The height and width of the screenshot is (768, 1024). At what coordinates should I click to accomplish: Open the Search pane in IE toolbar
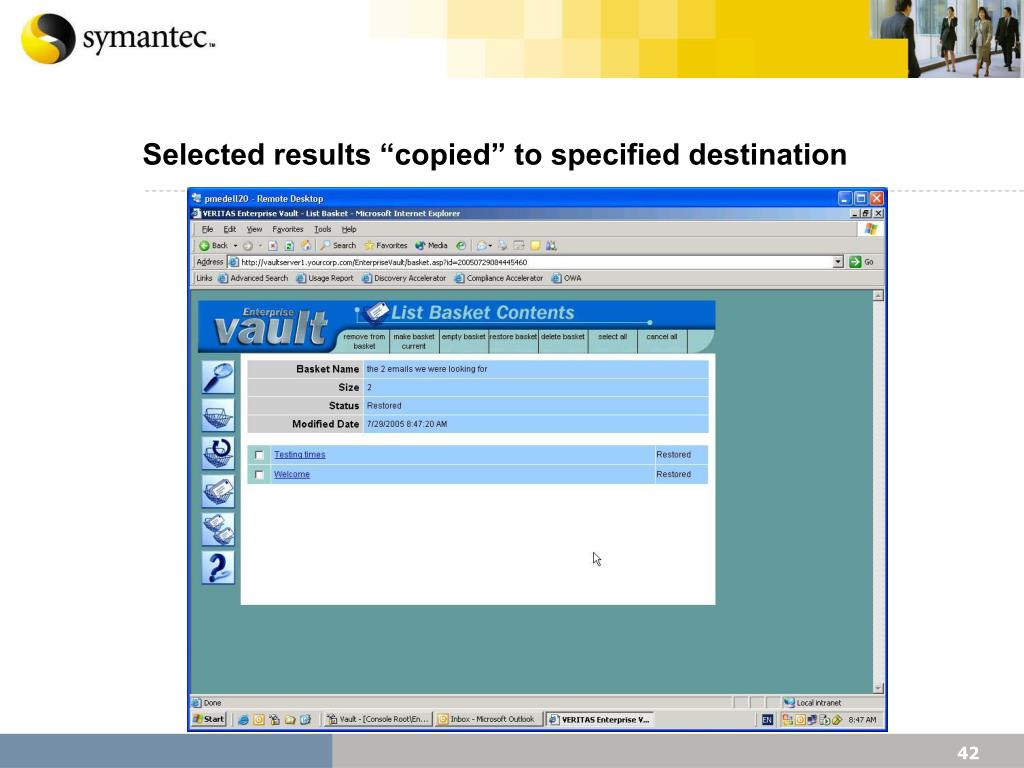coord(338,246)
